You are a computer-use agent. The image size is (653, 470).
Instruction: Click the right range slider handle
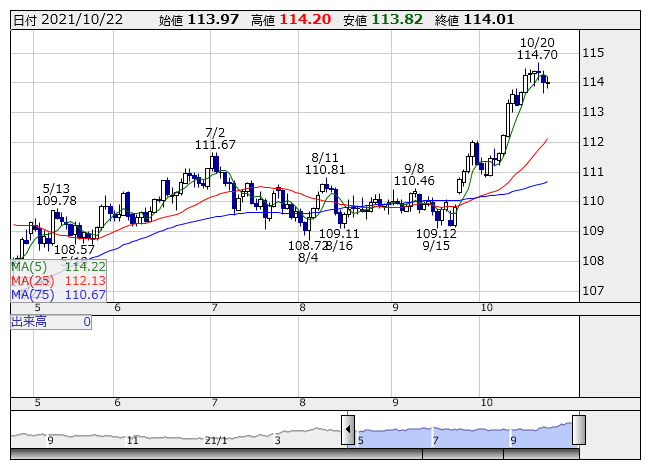point(579,430)
